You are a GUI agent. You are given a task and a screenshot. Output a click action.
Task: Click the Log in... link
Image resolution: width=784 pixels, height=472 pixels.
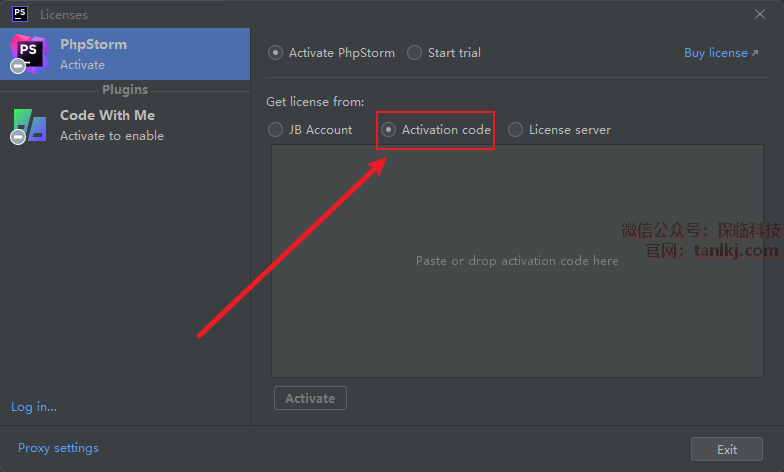tap(34, 407)
